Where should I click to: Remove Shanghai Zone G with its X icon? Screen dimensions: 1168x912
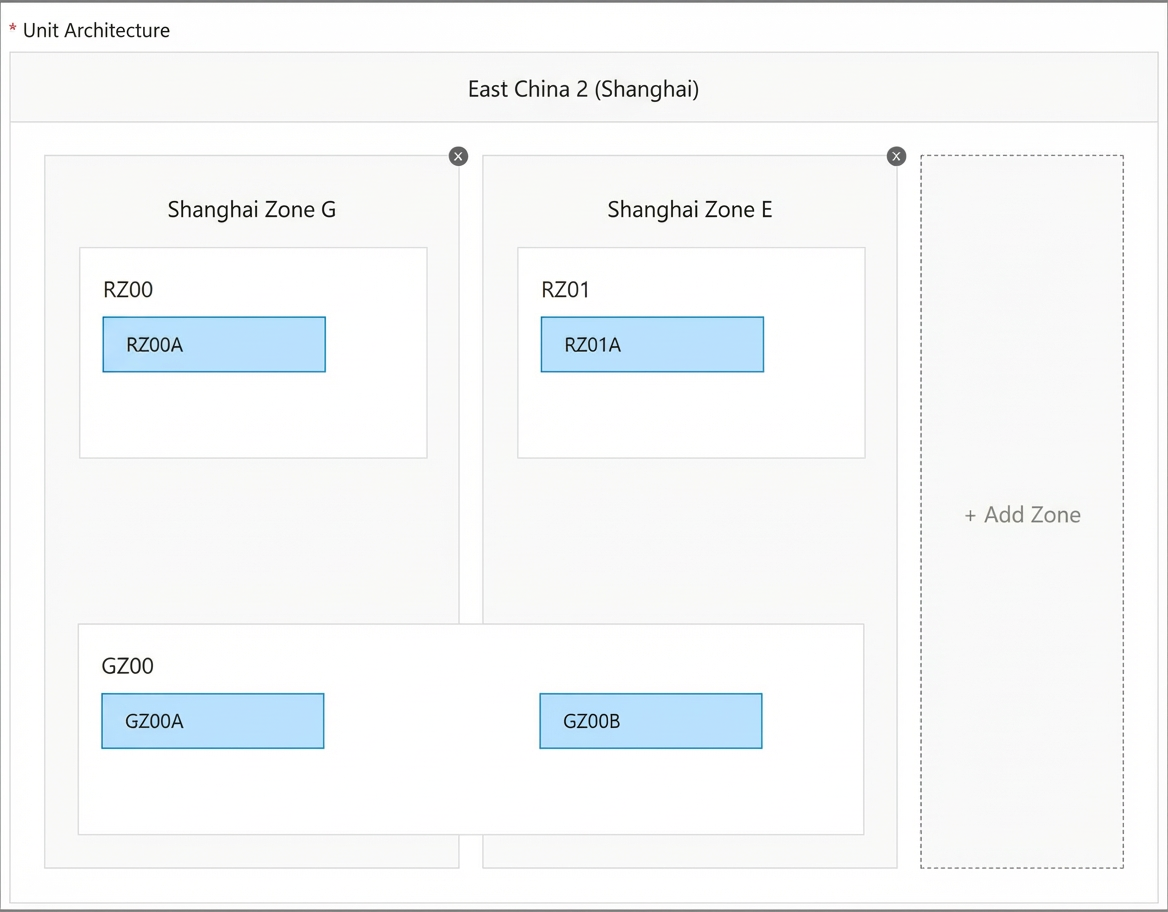click(459, 156)
